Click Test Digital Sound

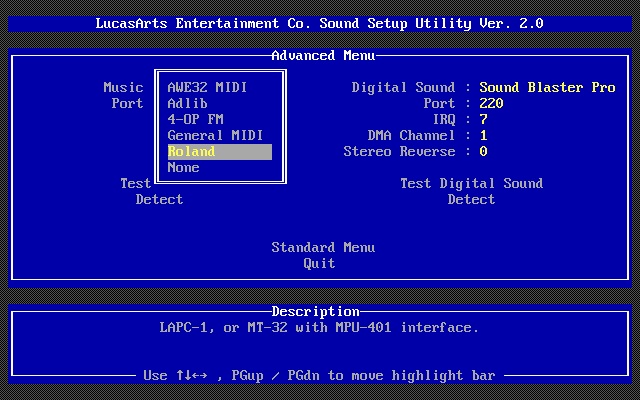[471, 183]
